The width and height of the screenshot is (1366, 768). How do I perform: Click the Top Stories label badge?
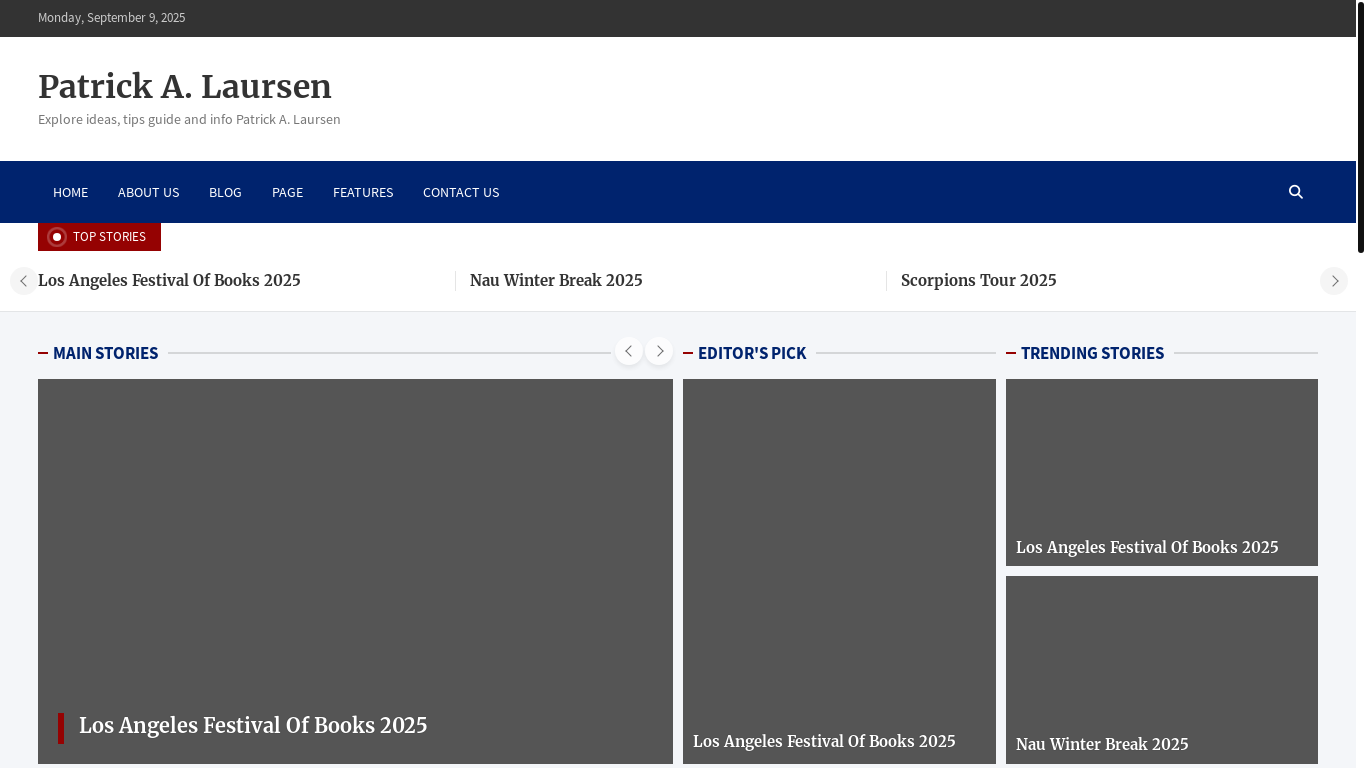point(99,237)
